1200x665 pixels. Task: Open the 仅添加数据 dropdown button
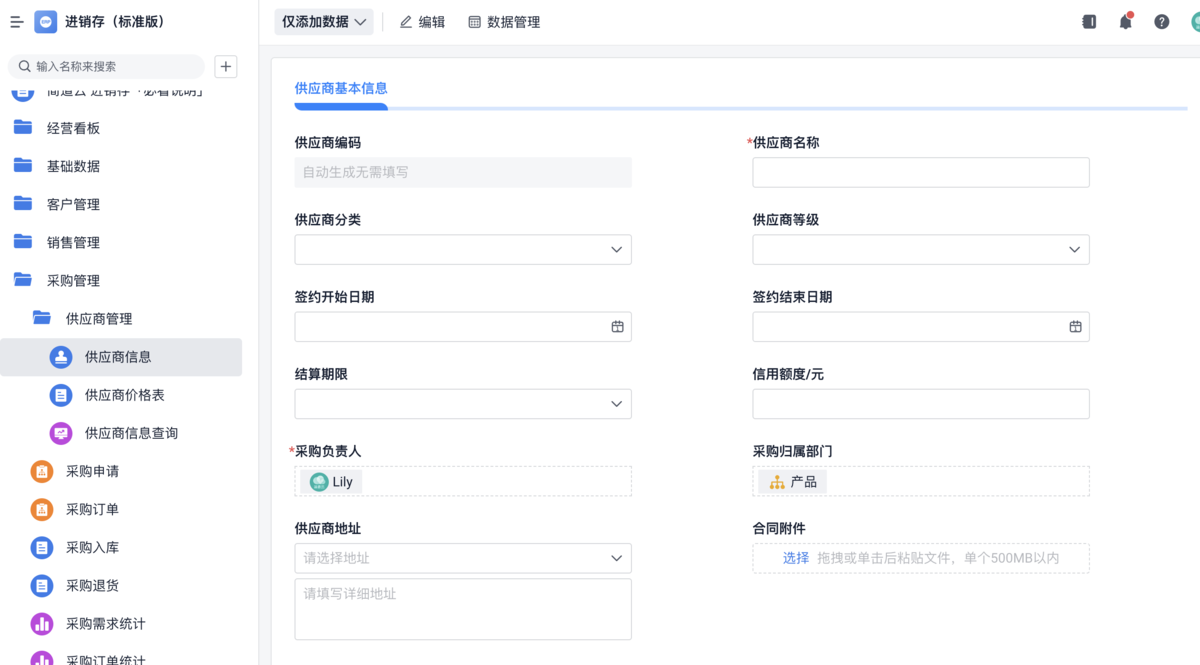click(324, 22)
